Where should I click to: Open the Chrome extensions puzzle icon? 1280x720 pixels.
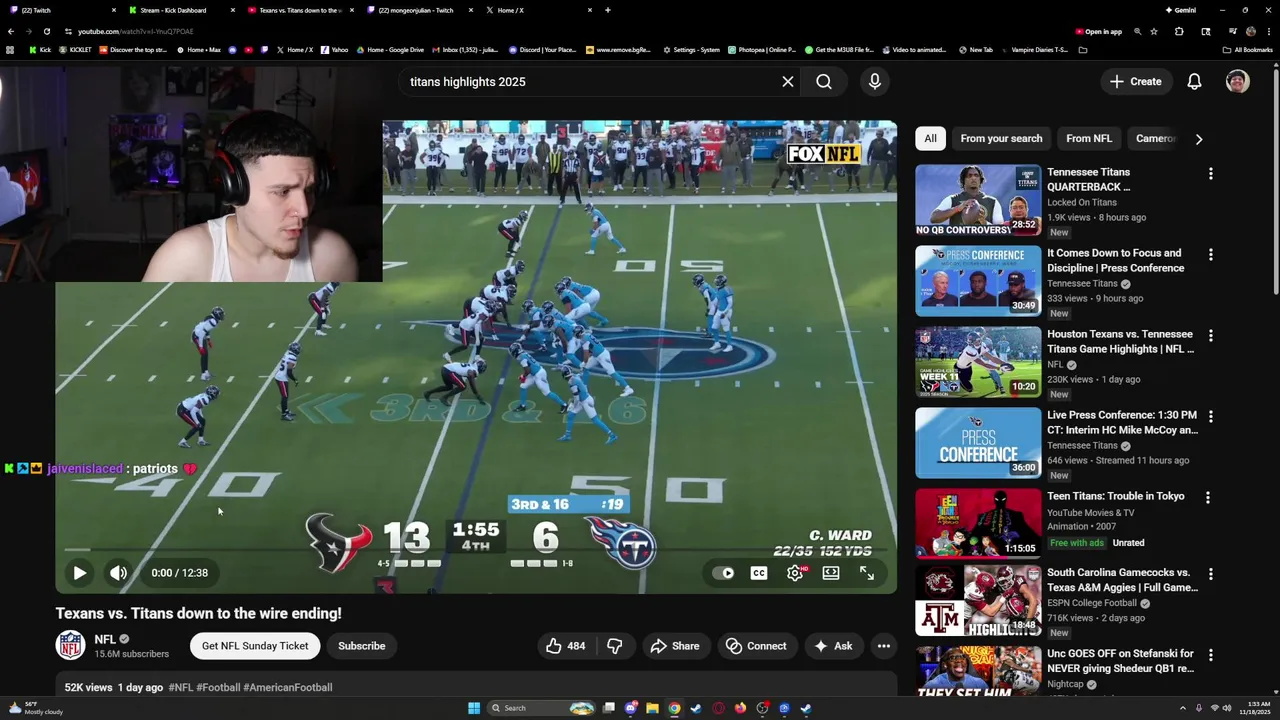click(1179, 31)
